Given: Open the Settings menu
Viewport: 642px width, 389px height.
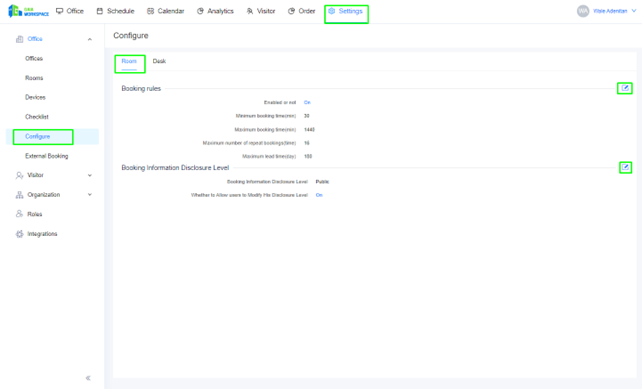Looking at the screenshot, I should [x=346, y=11].
